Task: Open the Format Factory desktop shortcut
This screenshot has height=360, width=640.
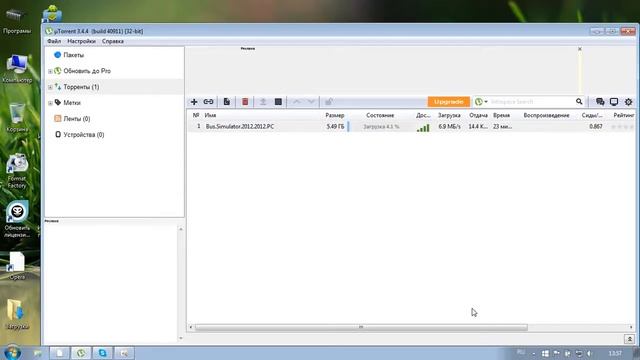Action: point(17,171)
